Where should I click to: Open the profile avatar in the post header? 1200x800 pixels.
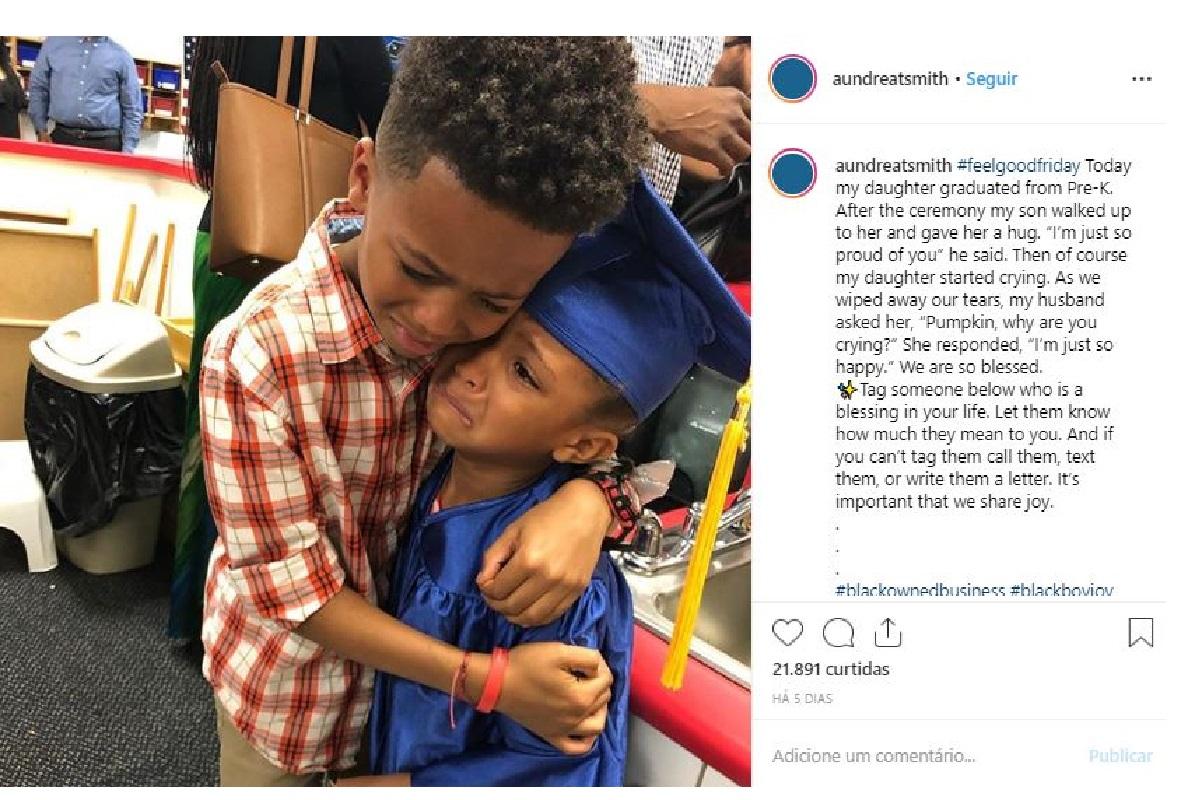[793, 79]
